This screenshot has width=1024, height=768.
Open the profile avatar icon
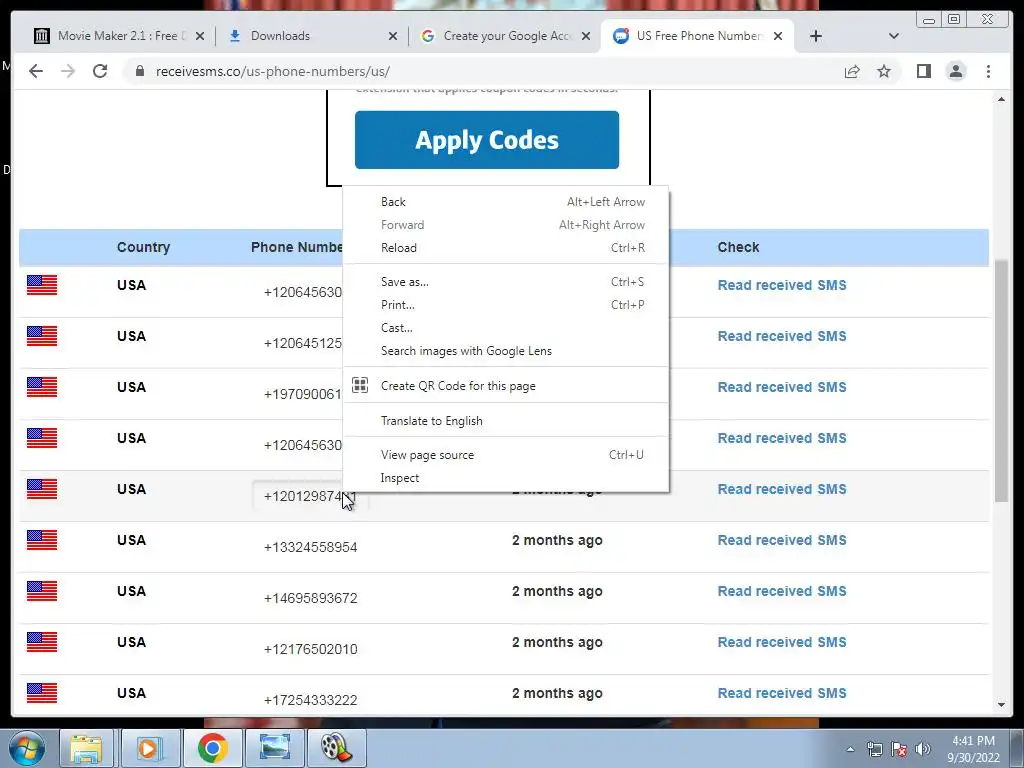click(x=956, y=71)
